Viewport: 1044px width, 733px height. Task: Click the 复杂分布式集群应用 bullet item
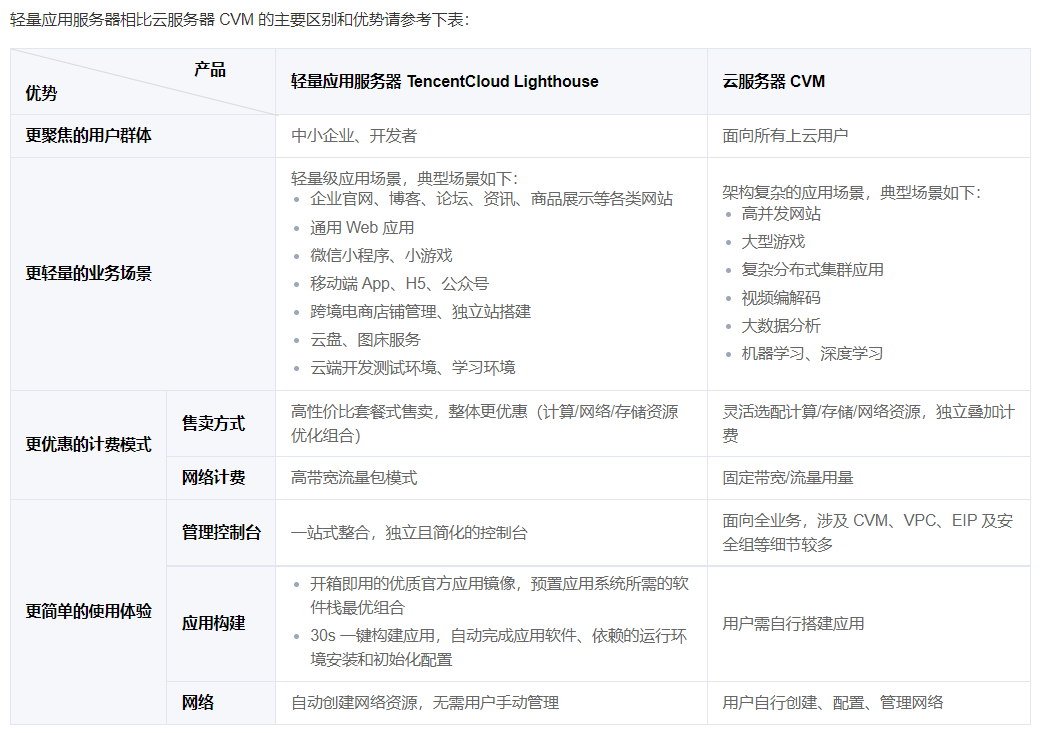coord(813,270)
